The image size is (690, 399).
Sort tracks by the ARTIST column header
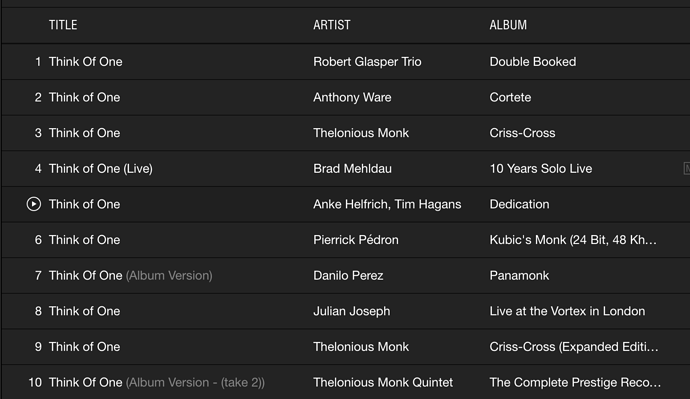[332, 25]
